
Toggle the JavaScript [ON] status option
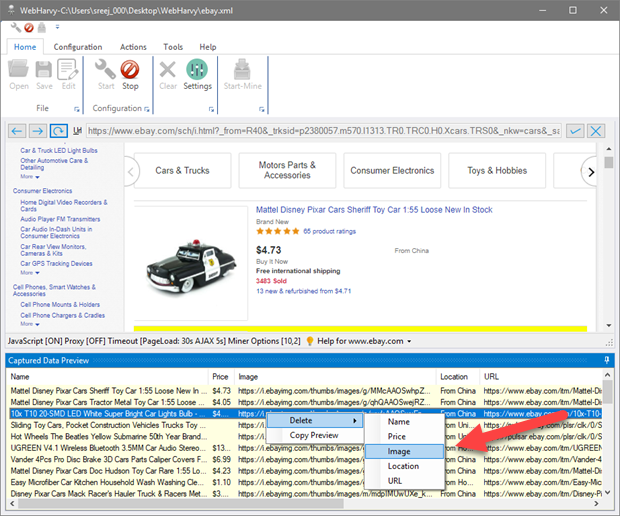pyautogui.click(x=36, y=341)
